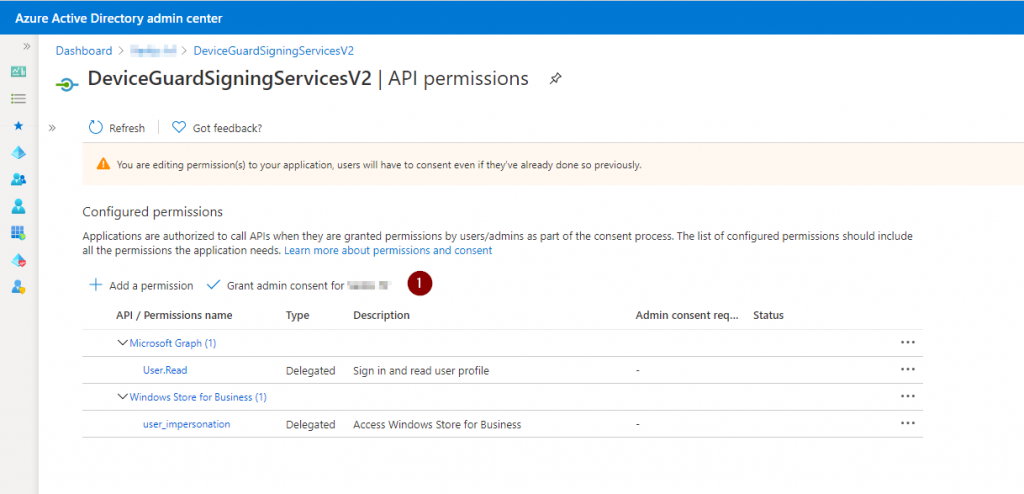Click the Description column header
1024x494 pixels.
[x=381, y=315]
